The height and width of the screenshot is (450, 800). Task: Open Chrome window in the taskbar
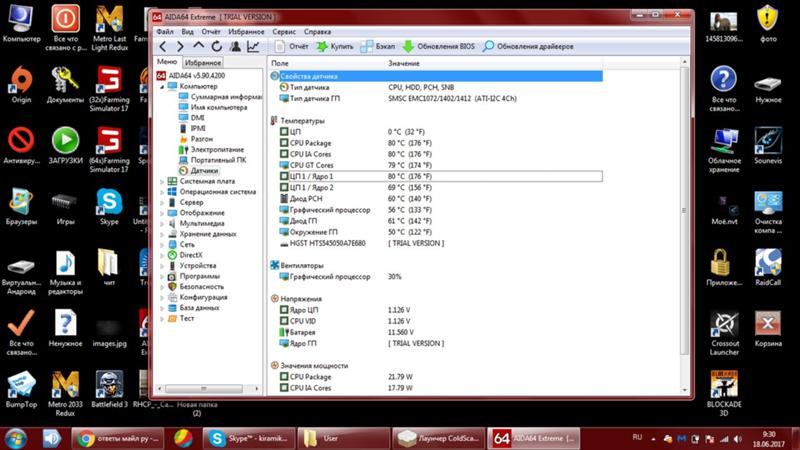pyautogui.click(x=118, y=438)
